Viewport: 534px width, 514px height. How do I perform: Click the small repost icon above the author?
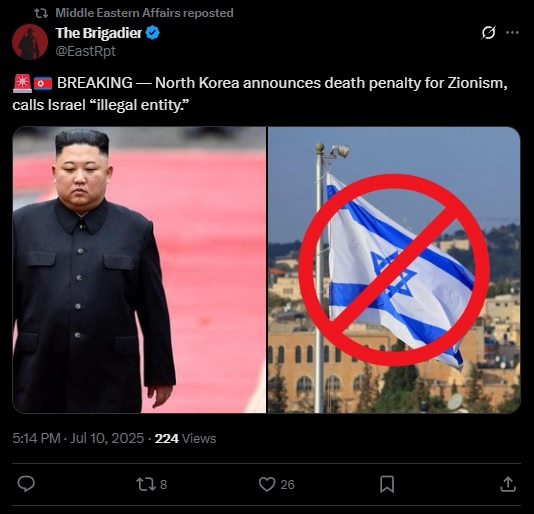coord(41,13)
